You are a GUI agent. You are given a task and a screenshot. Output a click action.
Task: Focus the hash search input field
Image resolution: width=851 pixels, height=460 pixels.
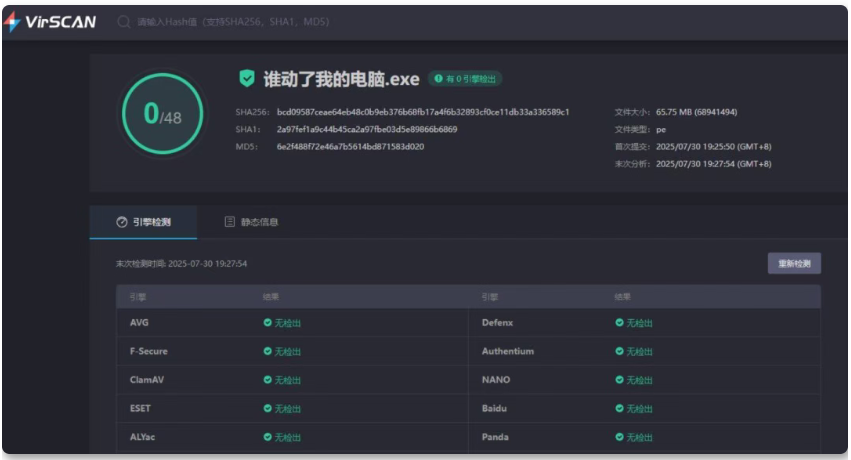point(233,22)
